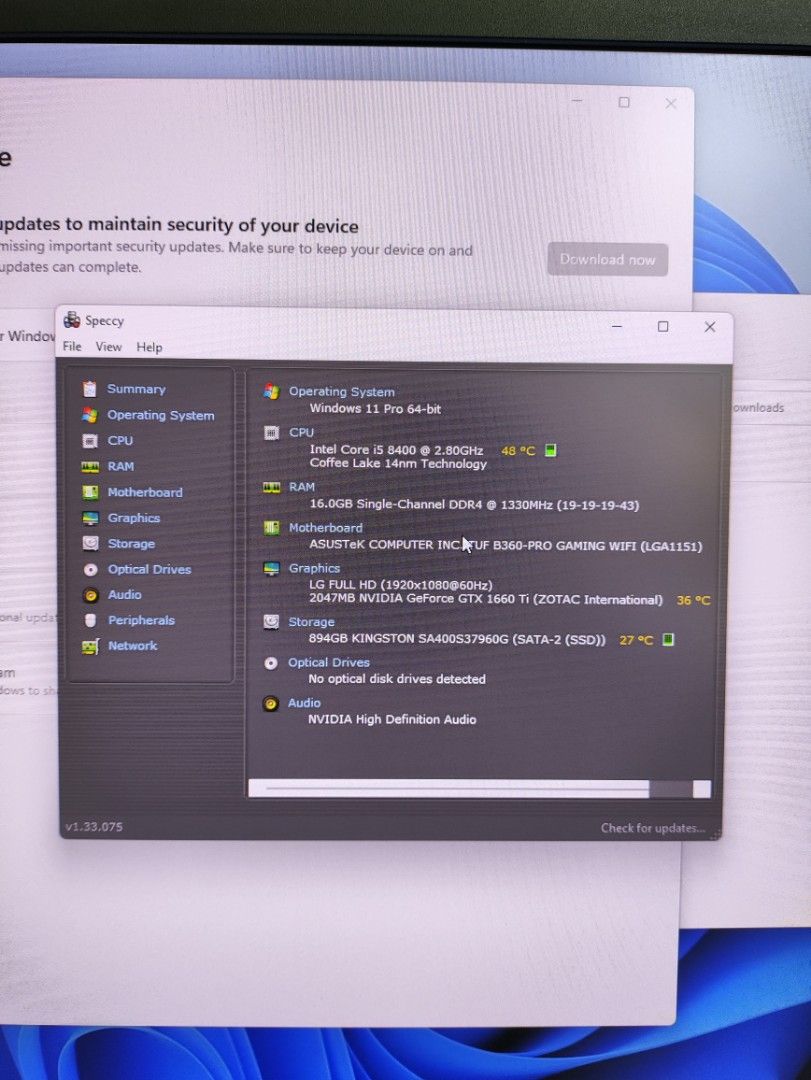Click the Motherboard heading link in summary
This screenshot has width=811, height=1080.
(325, 528)
